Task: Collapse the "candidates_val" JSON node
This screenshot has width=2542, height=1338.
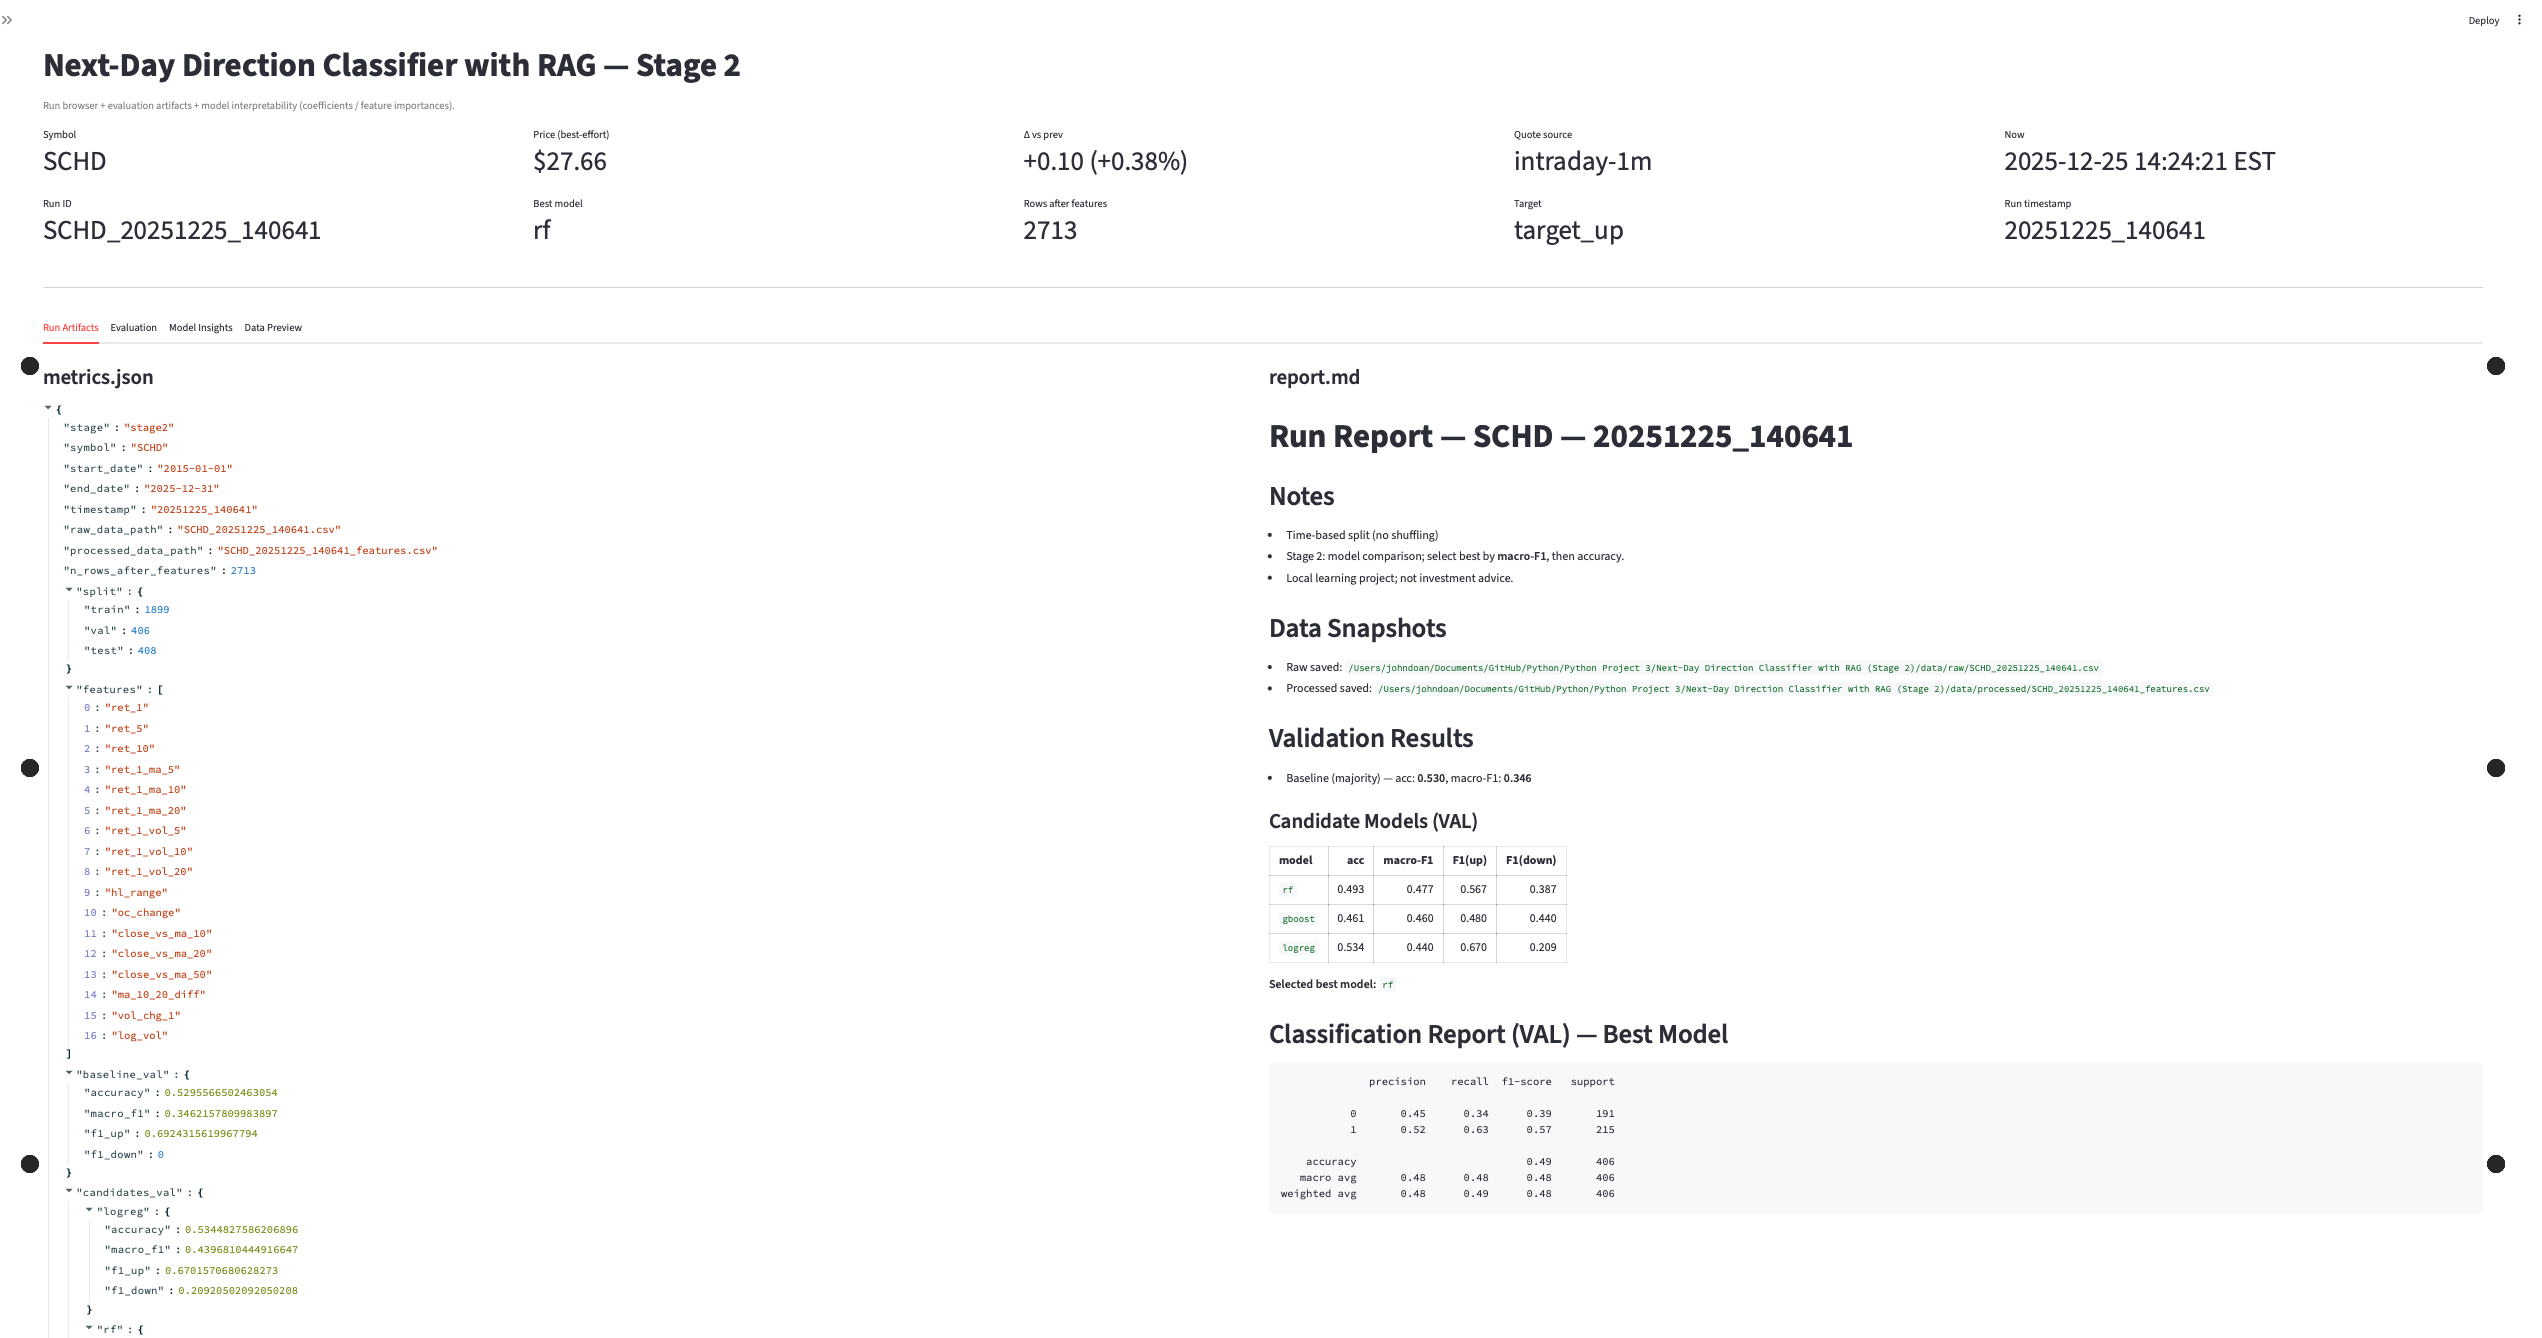Action: tap(69, 1192)
